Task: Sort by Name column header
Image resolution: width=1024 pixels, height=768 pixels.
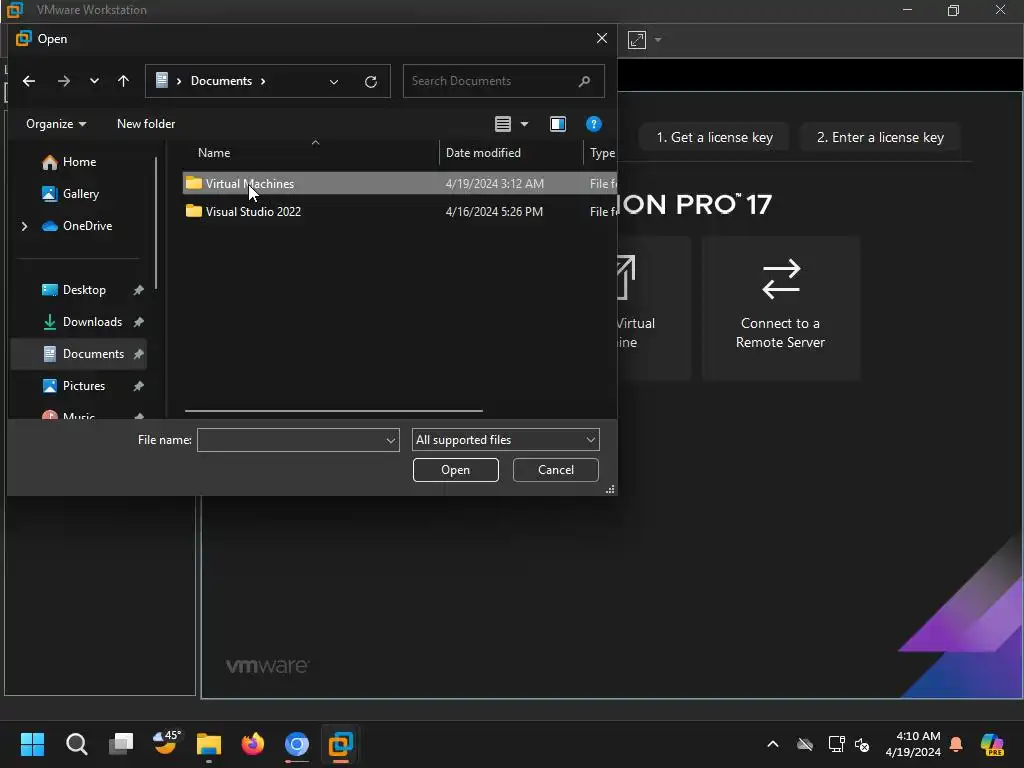Action: [x=214, y=153]
